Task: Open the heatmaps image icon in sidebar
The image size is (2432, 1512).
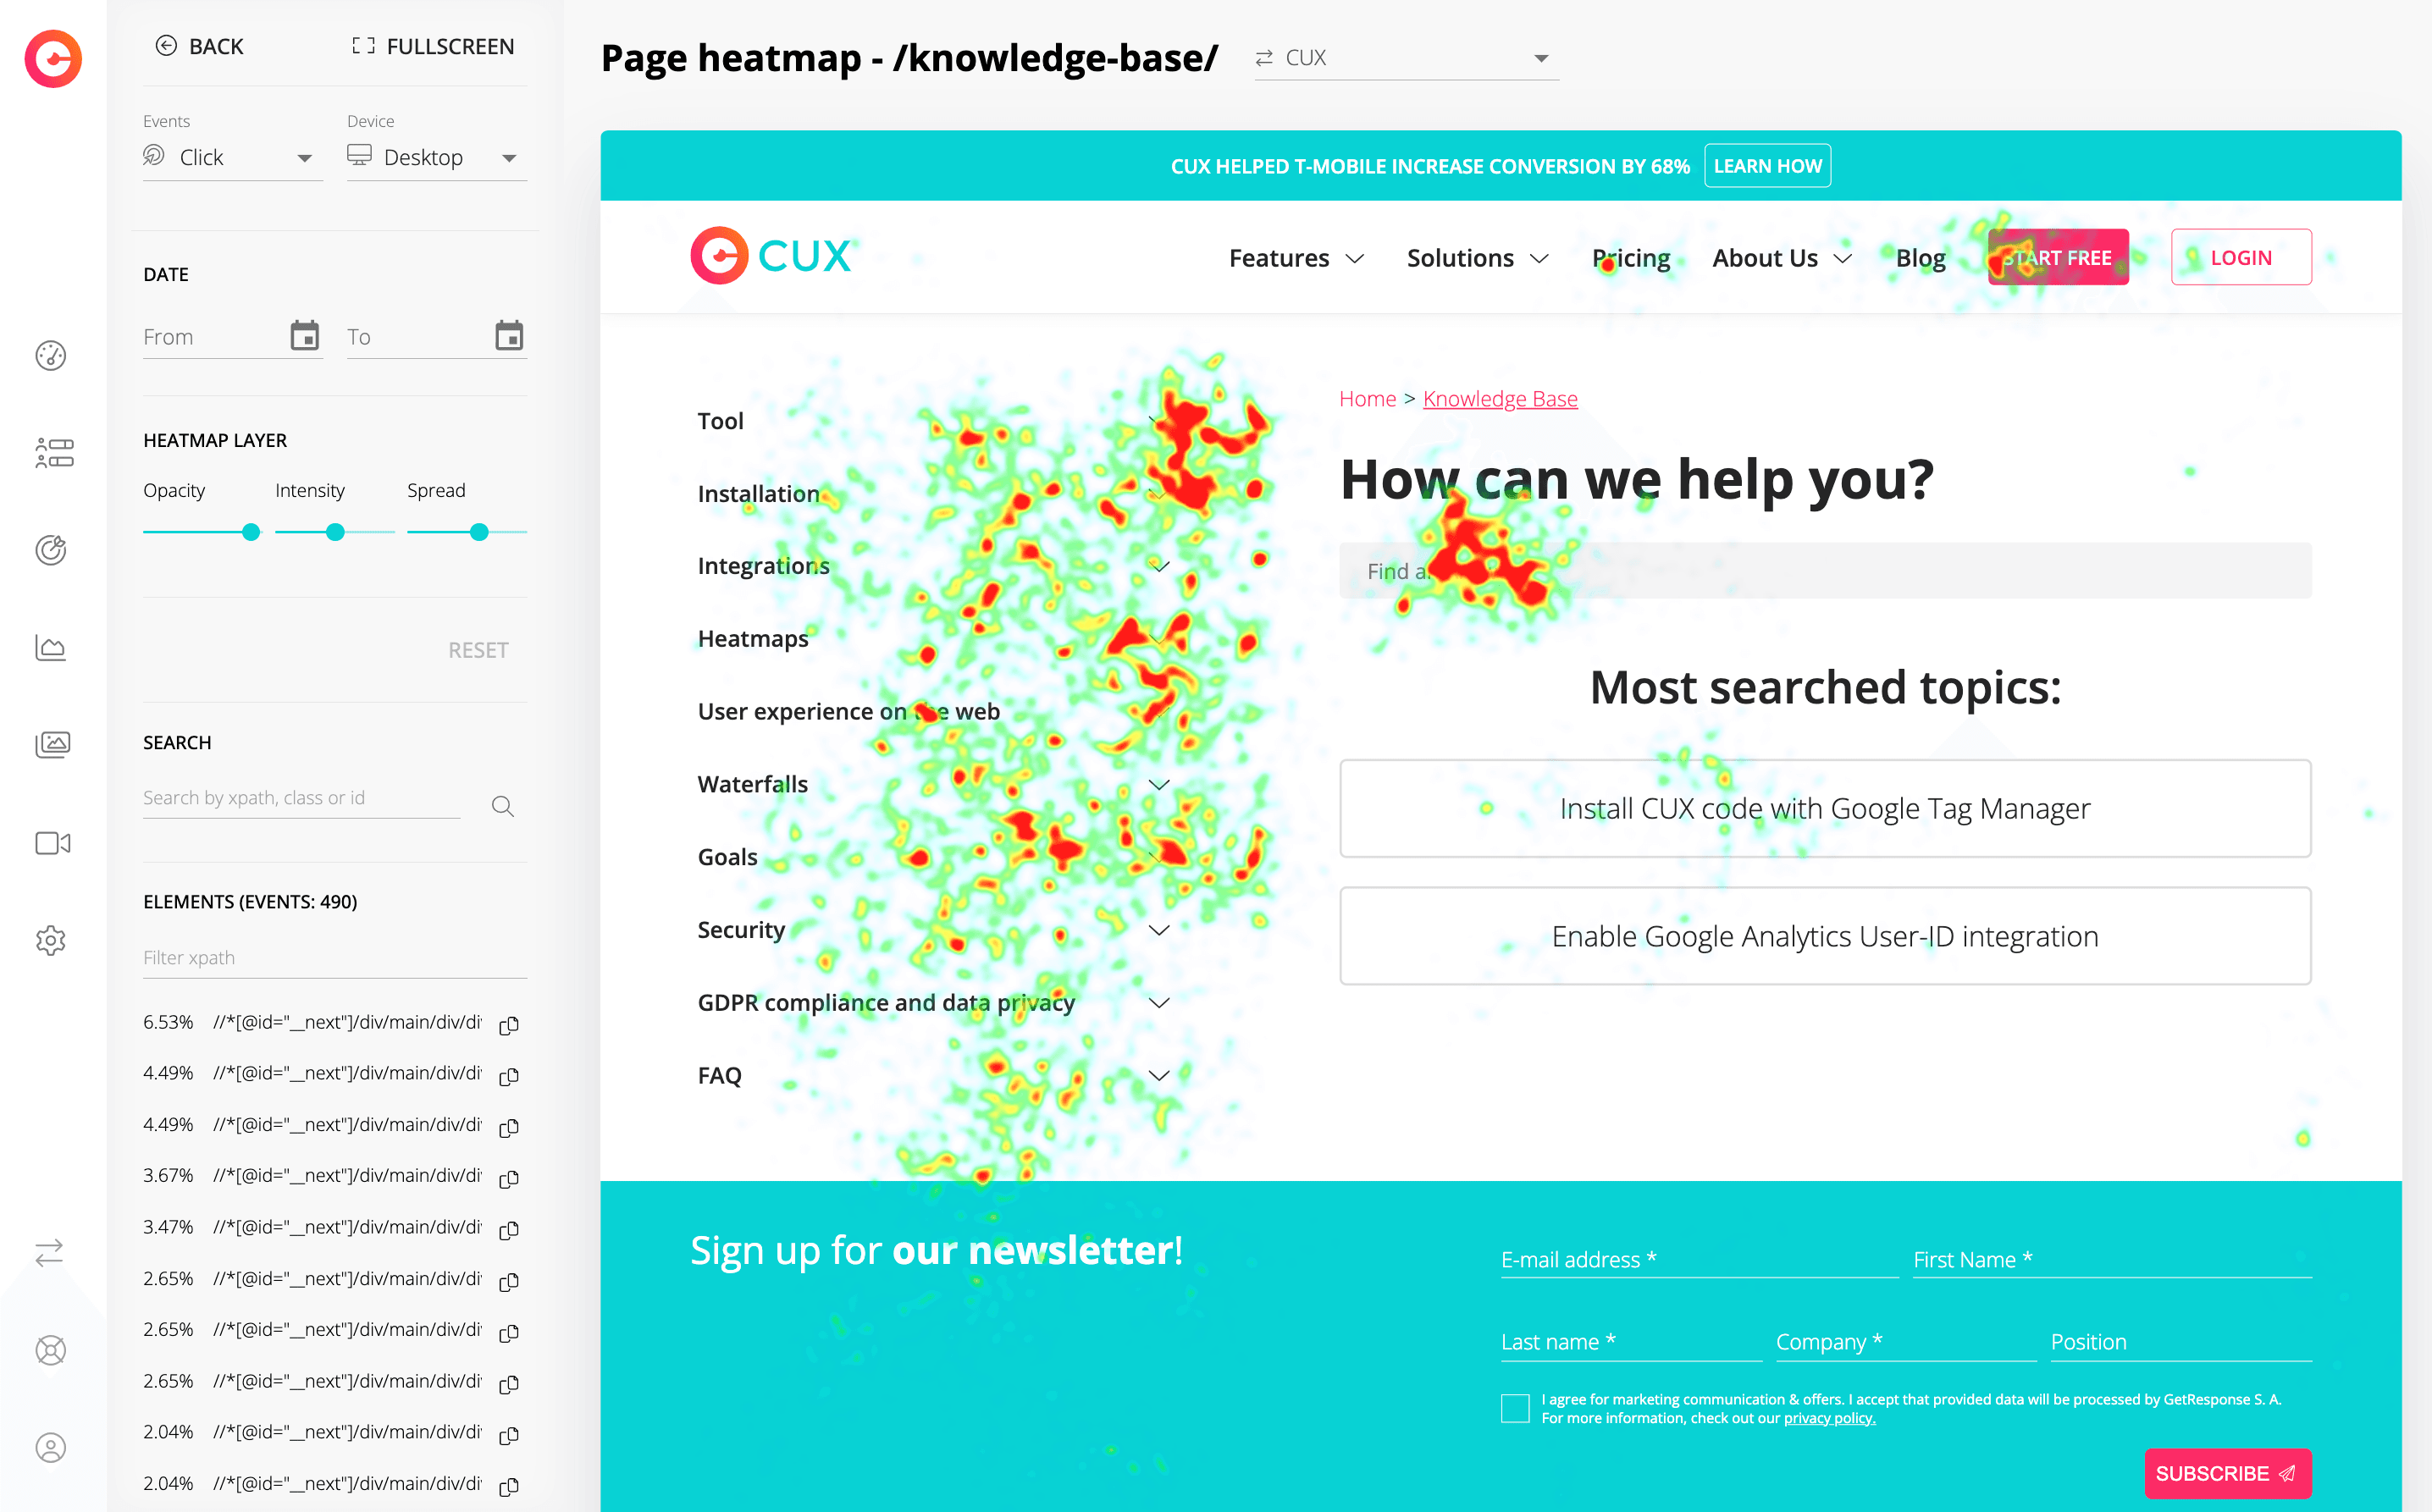Action: [53, 744]
